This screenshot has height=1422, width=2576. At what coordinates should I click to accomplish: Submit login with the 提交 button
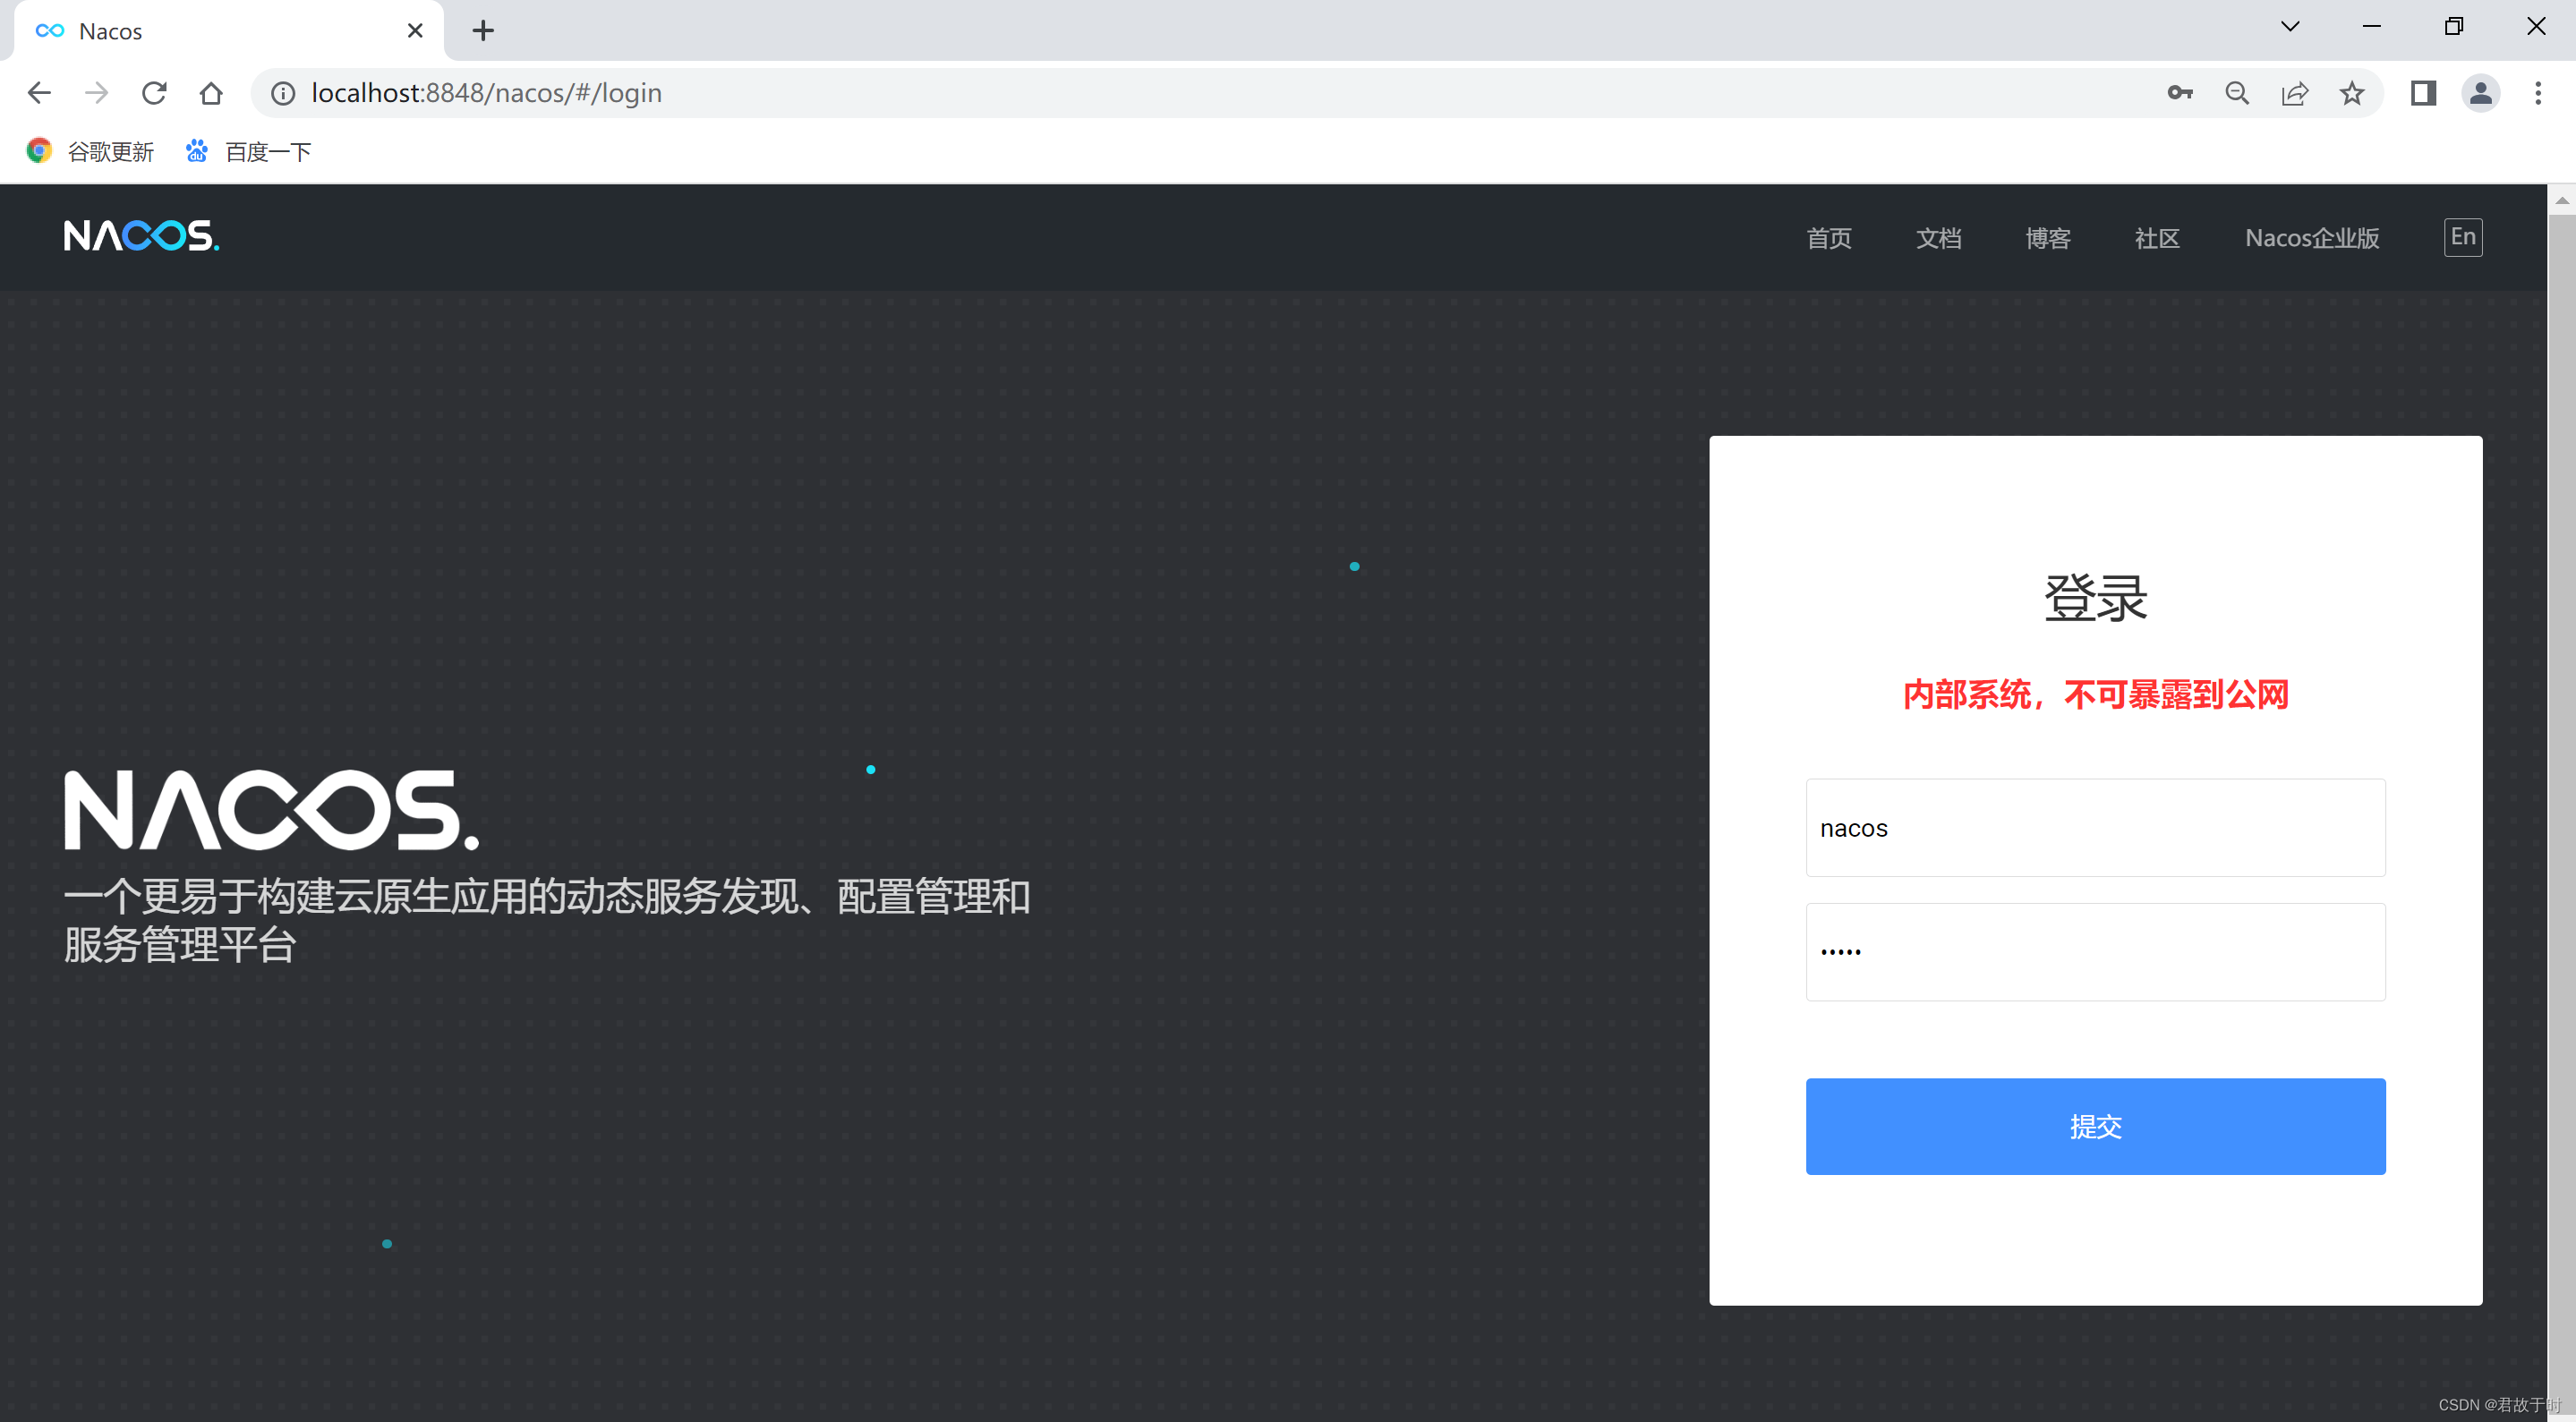[x=2095, y=1126]
